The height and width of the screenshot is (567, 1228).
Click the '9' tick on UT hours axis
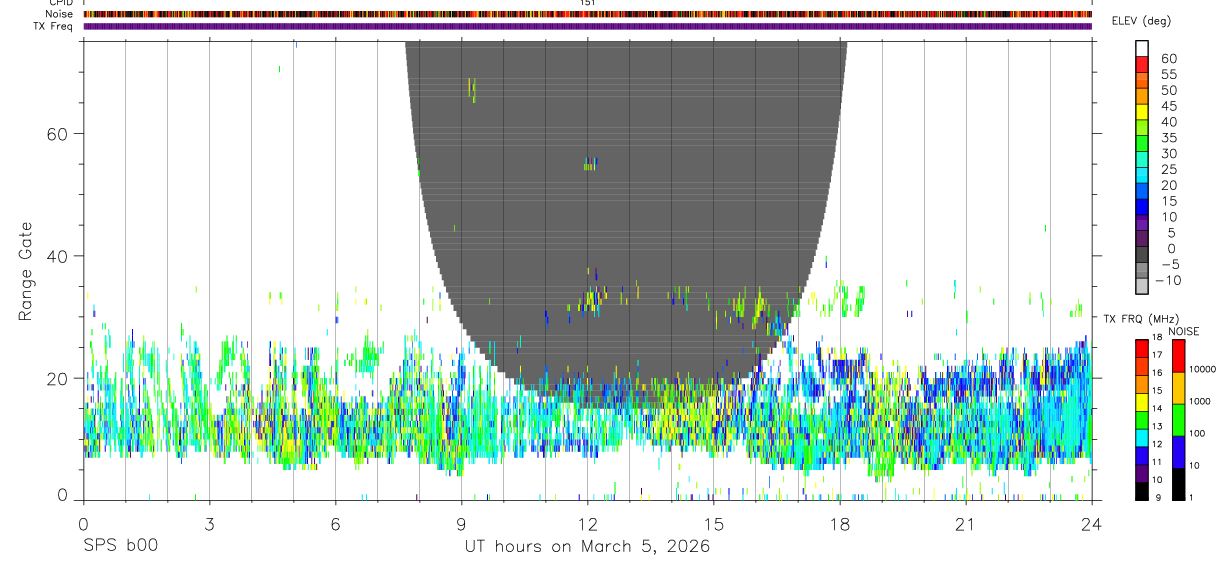point(461,525)
